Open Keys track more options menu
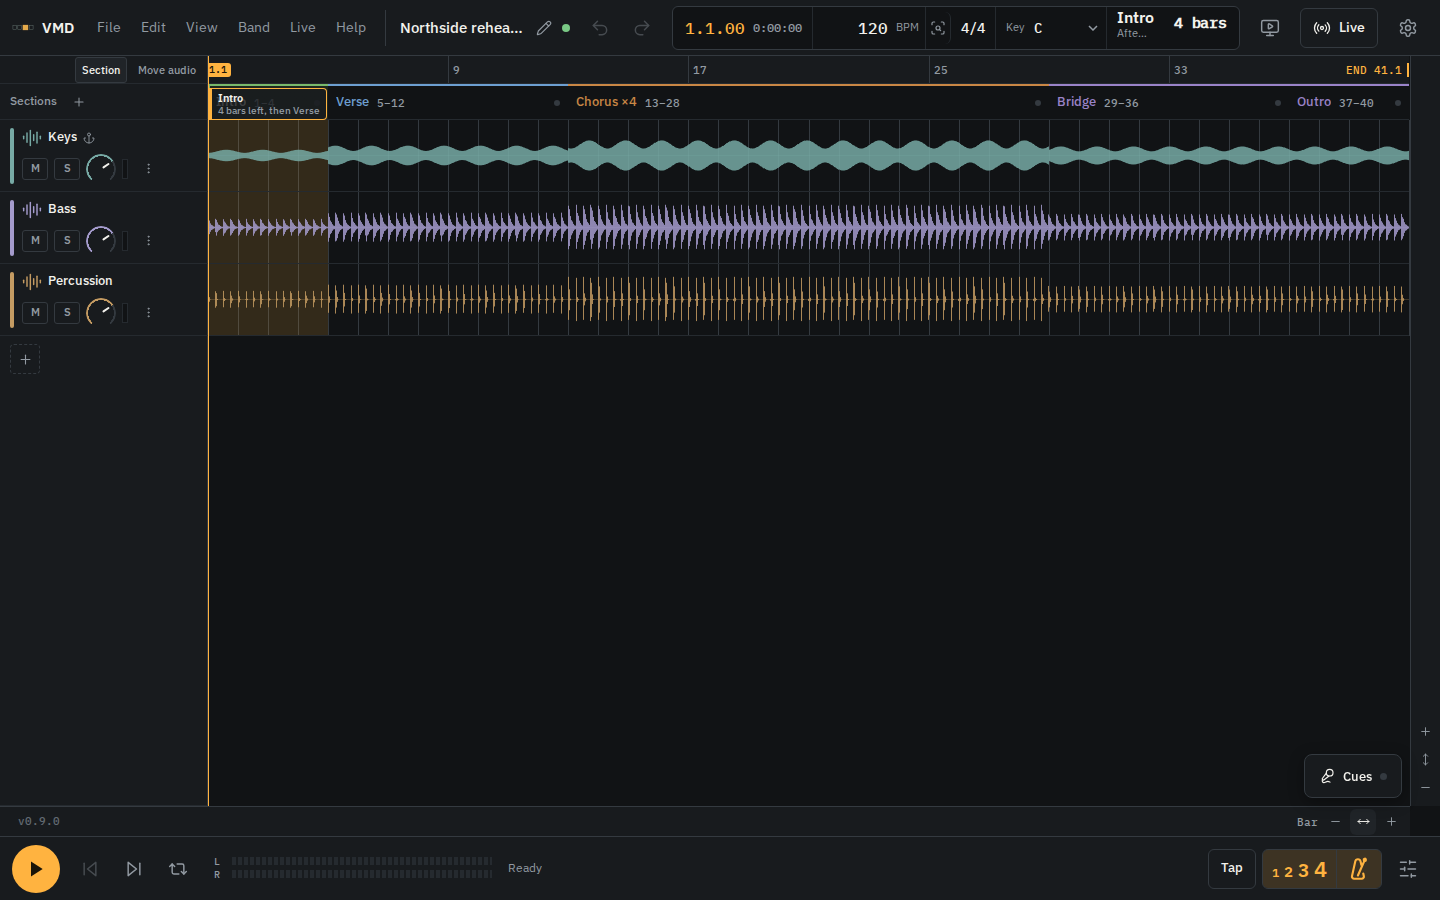 (x=148, y=169)
